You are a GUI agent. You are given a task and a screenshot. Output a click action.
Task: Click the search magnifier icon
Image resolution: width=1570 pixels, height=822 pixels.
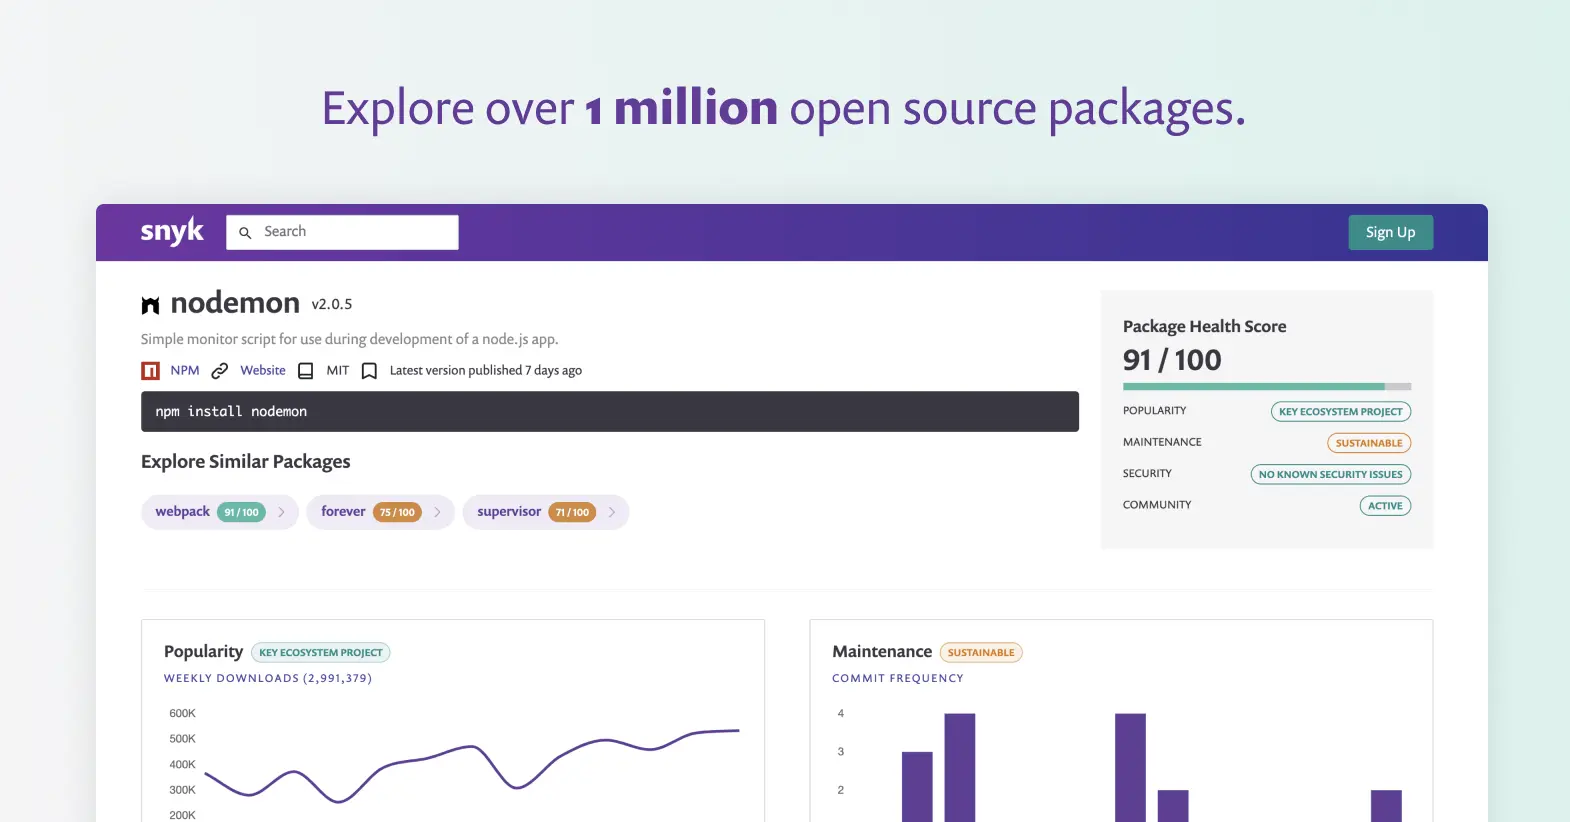point(245,233)
